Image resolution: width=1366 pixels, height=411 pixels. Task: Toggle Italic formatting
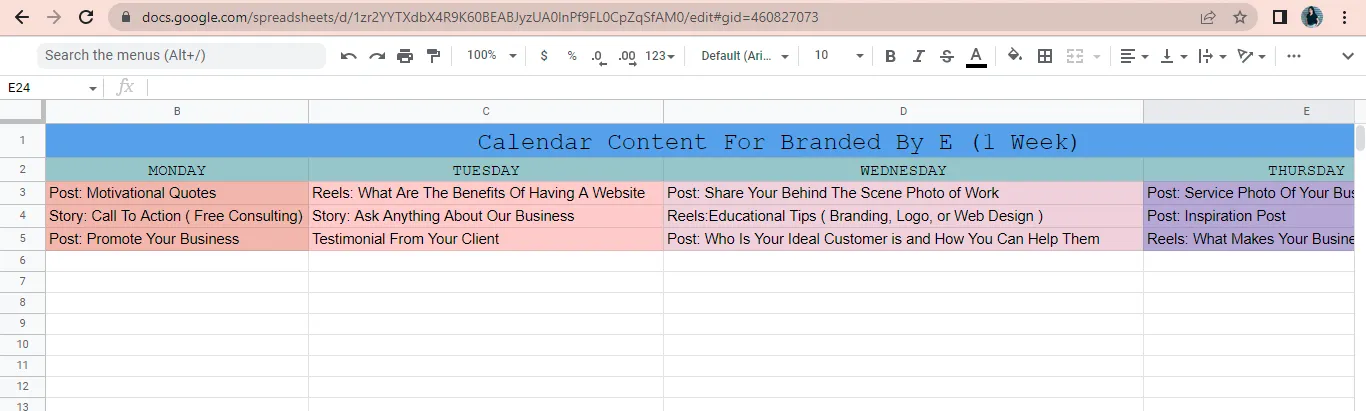tap(918, 56)
